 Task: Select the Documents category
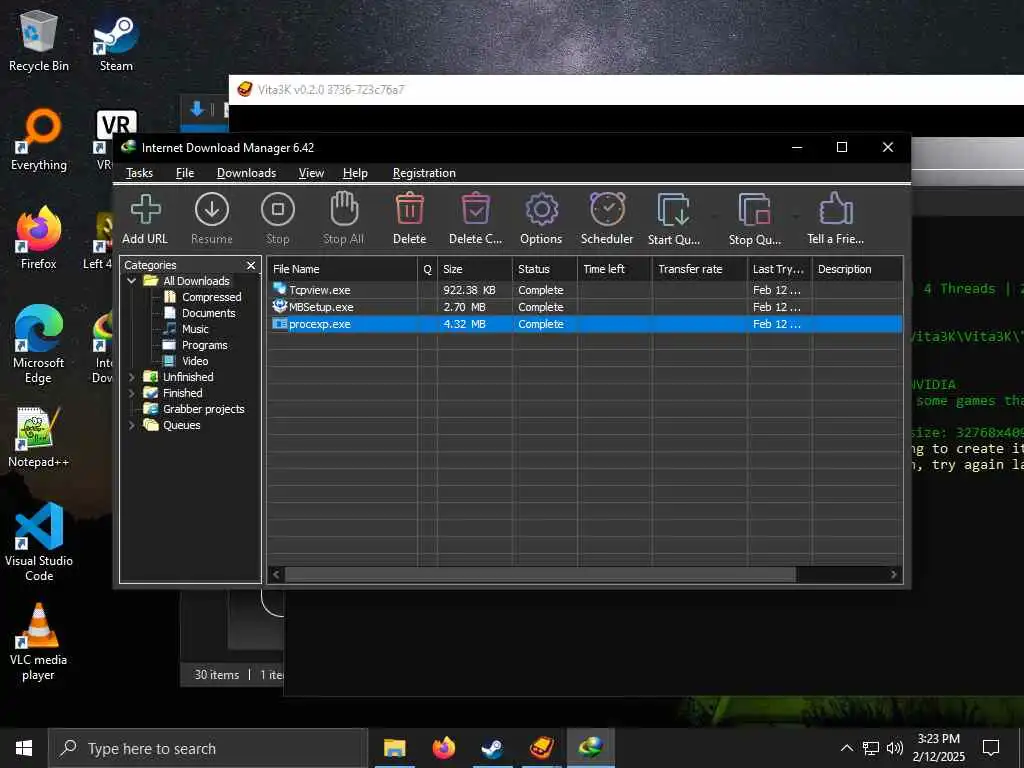click(x=208, y=313)
